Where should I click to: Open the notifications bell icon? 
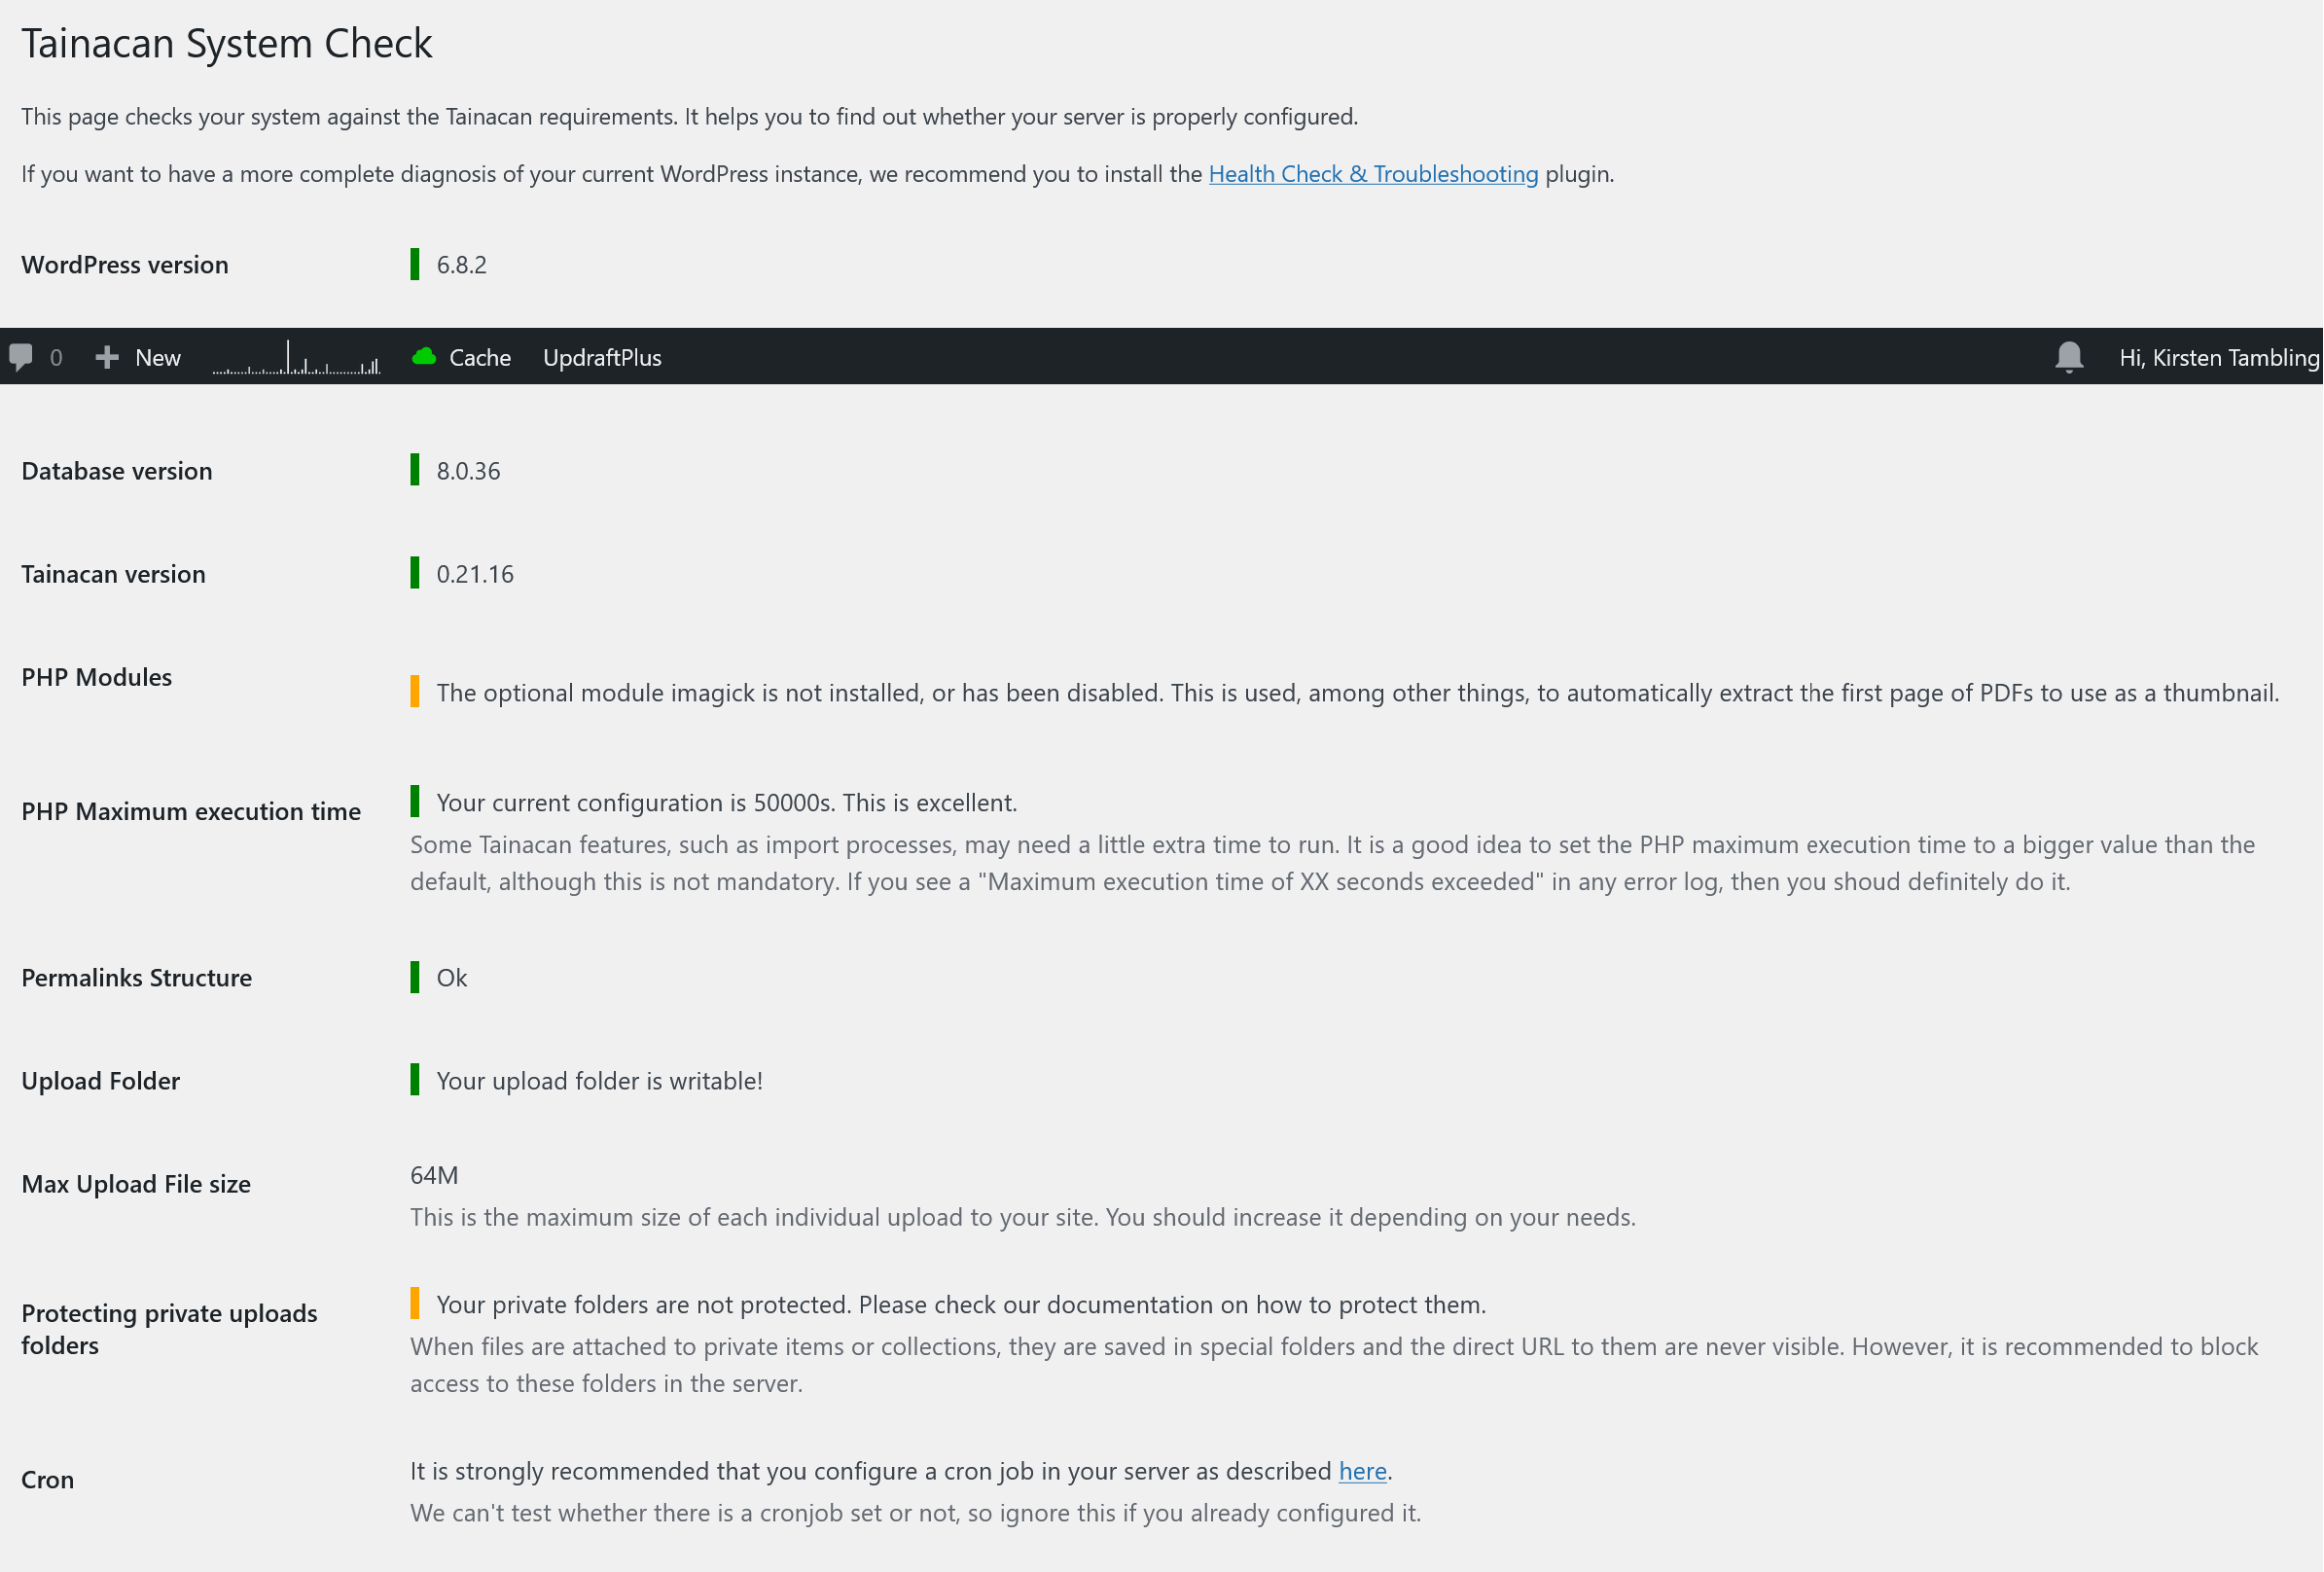[x=2069, y=357]
